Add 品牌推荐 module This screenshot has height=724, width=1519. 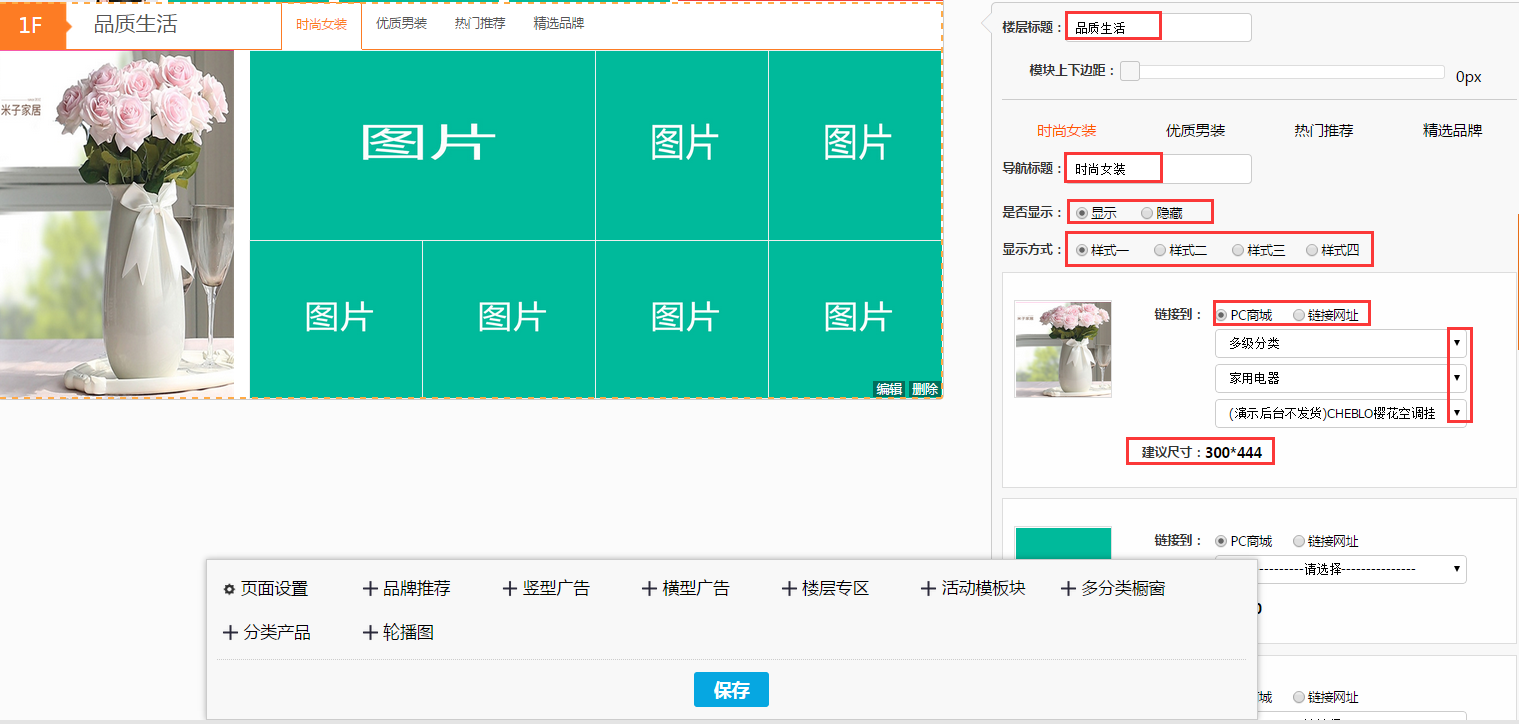[406, 589]
